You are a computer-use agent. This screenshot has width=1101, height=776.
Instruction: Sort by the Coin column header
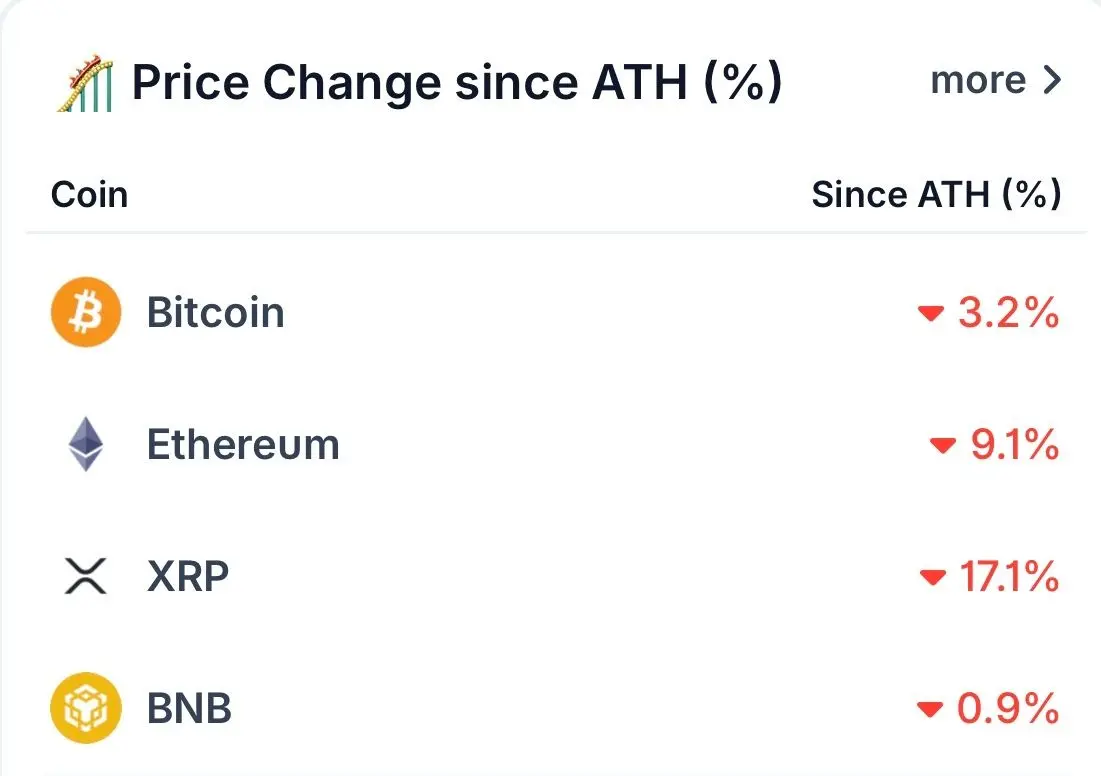[x=89, y=194]
